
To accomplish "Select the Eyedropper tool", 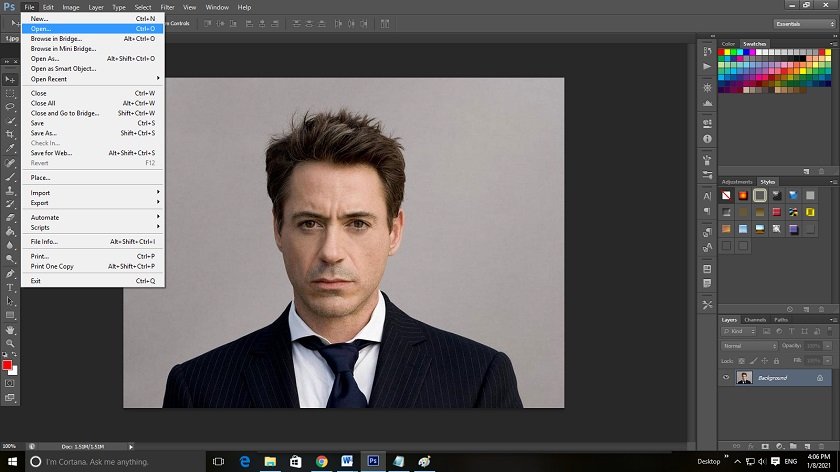I will coord(10,148).
